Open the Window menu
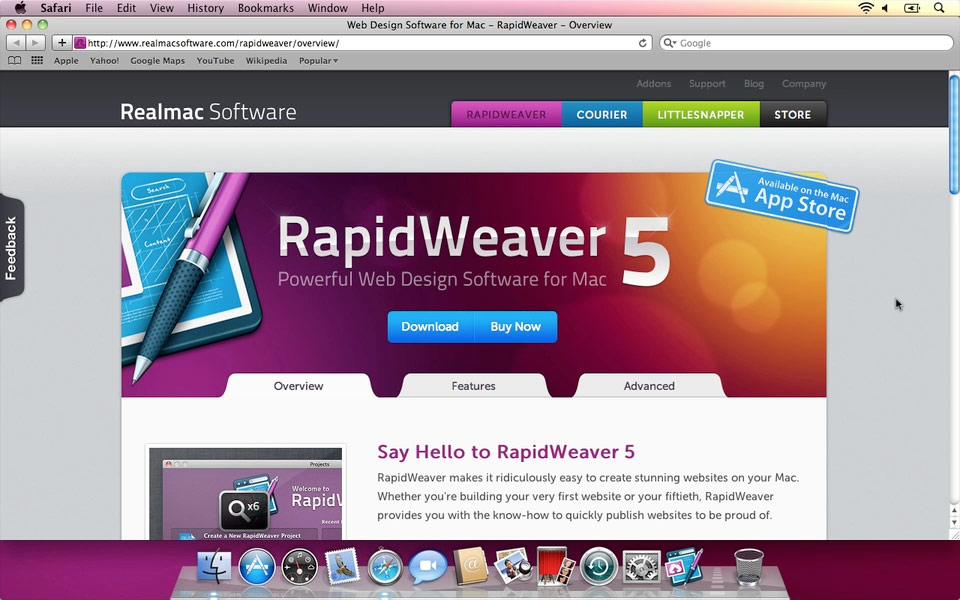 [328, 8]
